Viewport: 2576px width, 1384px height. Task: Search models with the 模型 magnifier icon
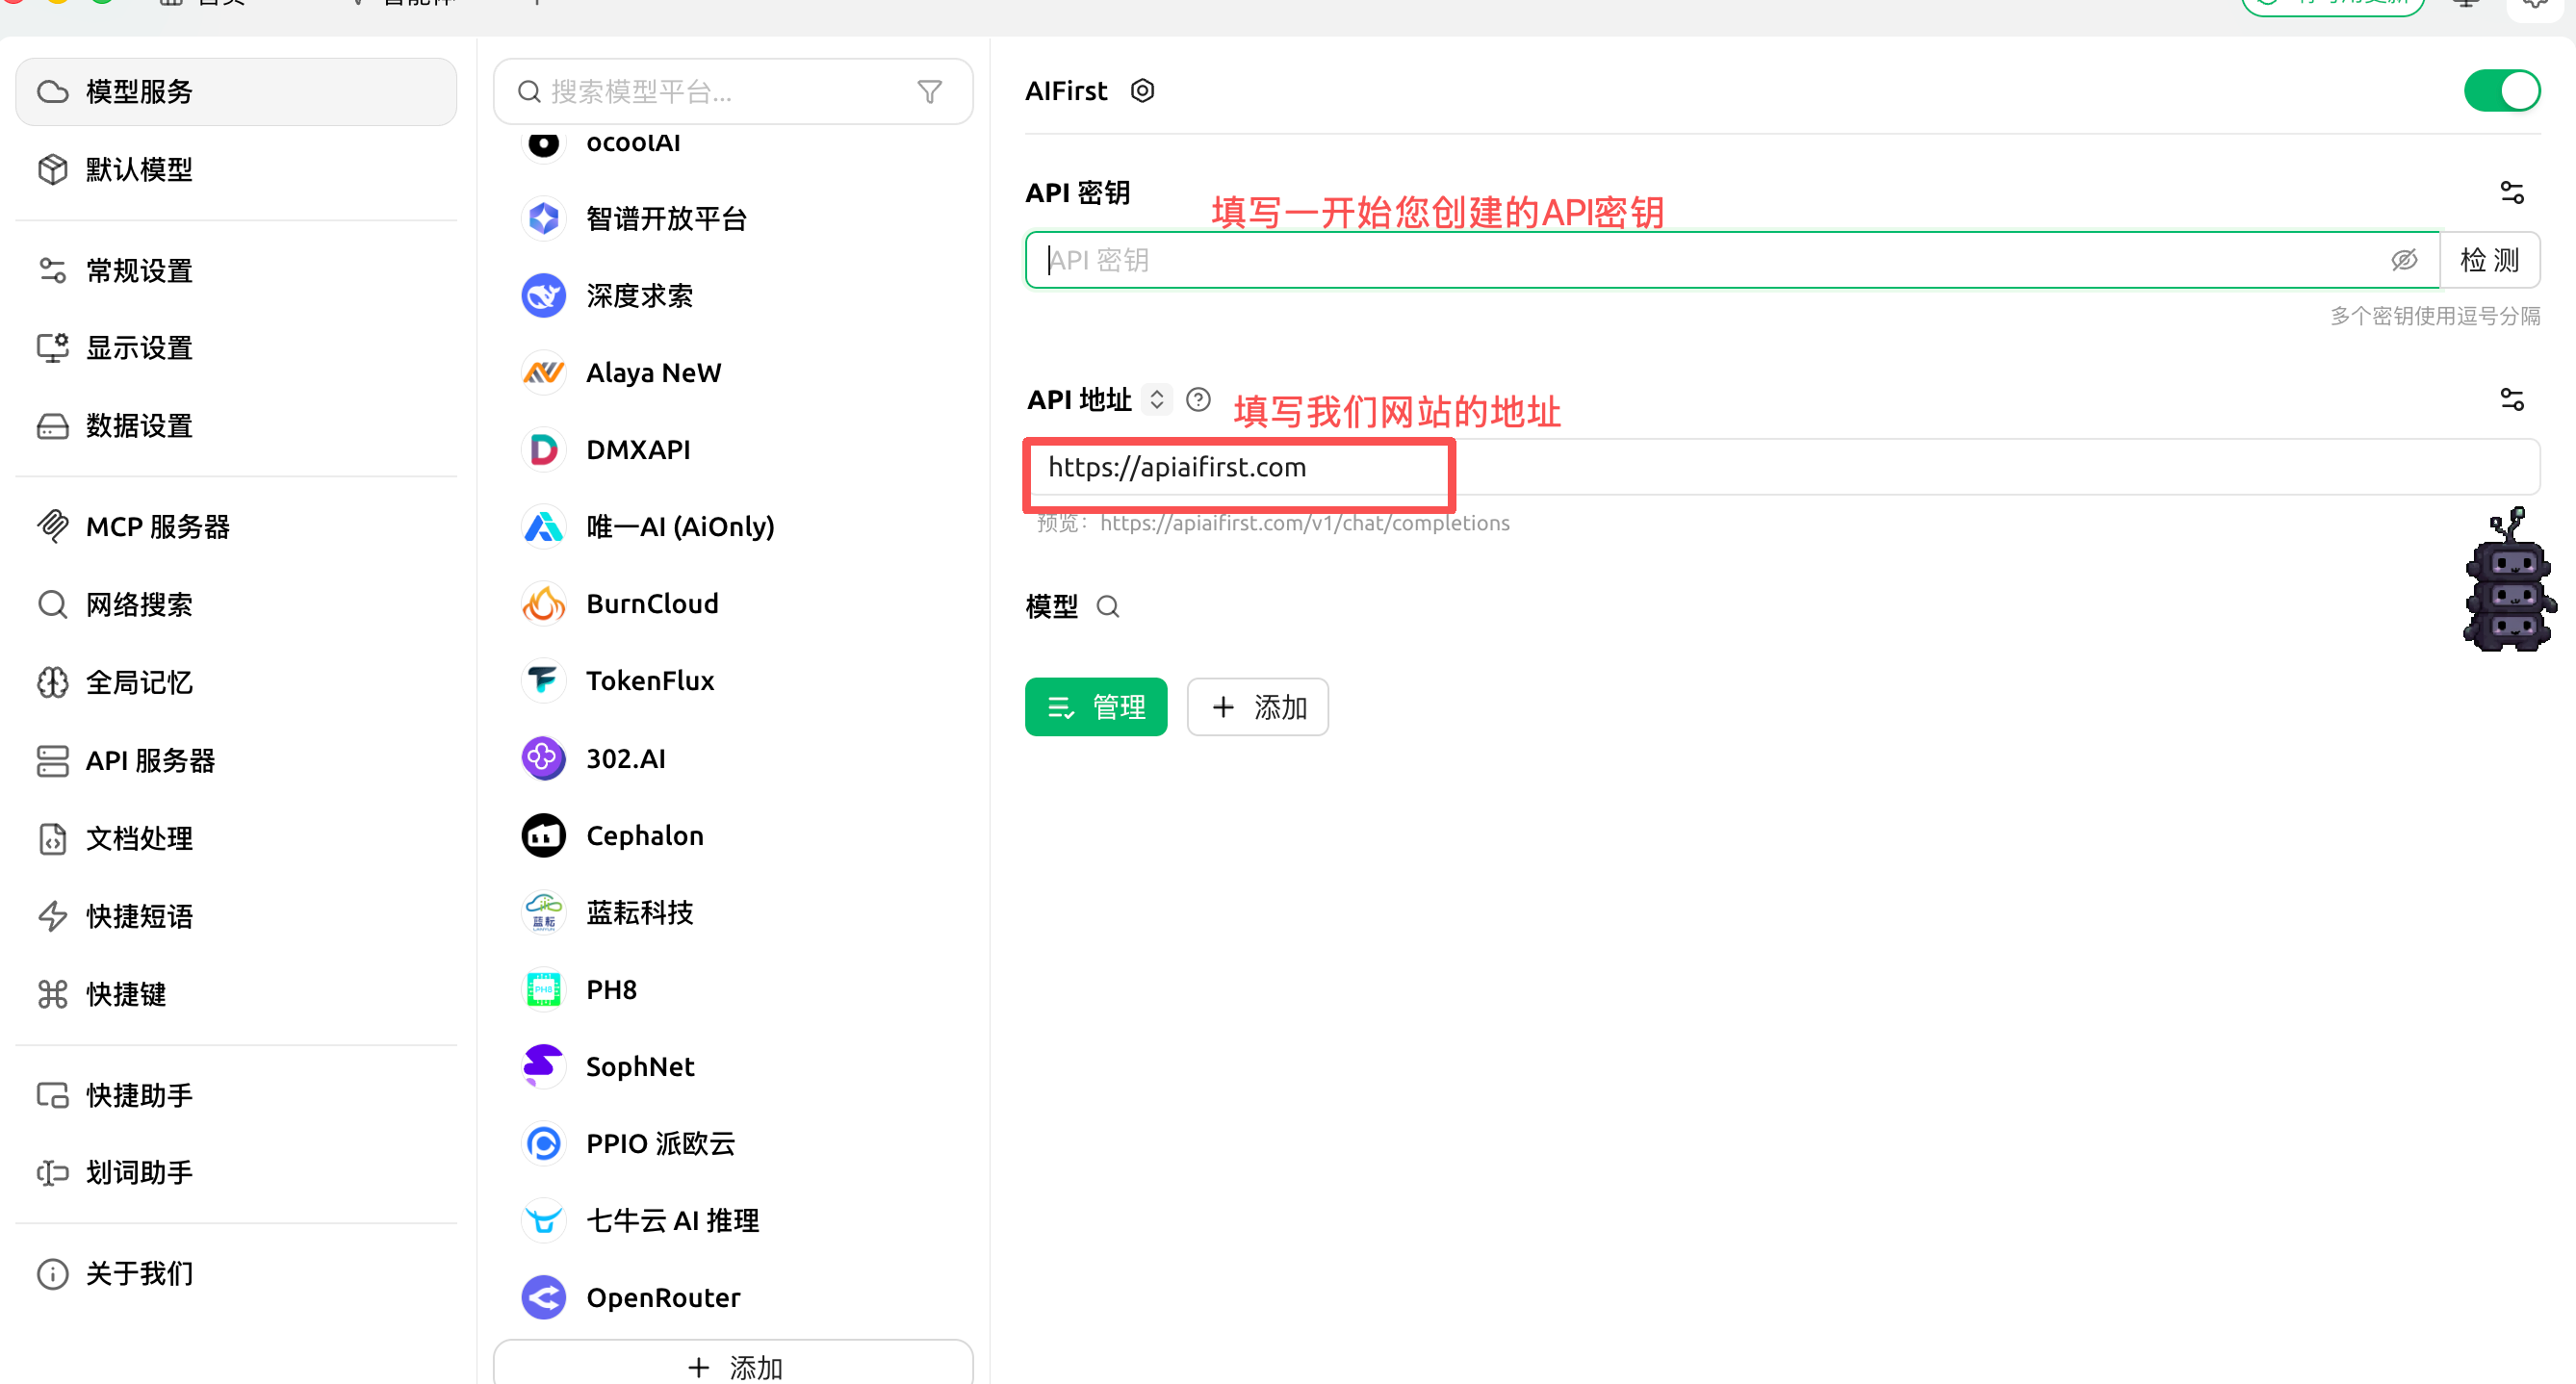pos(1108,607)
